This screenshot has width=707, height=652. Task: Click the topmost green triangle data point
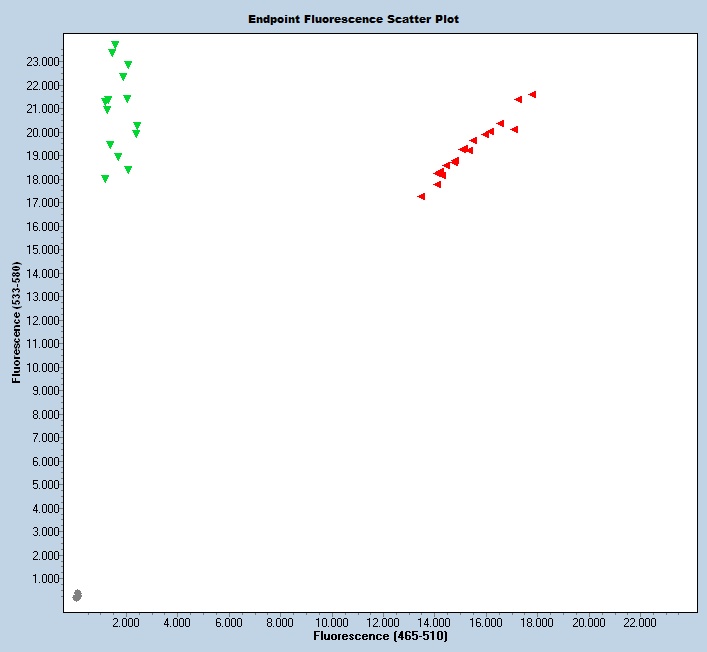(115, 45)
